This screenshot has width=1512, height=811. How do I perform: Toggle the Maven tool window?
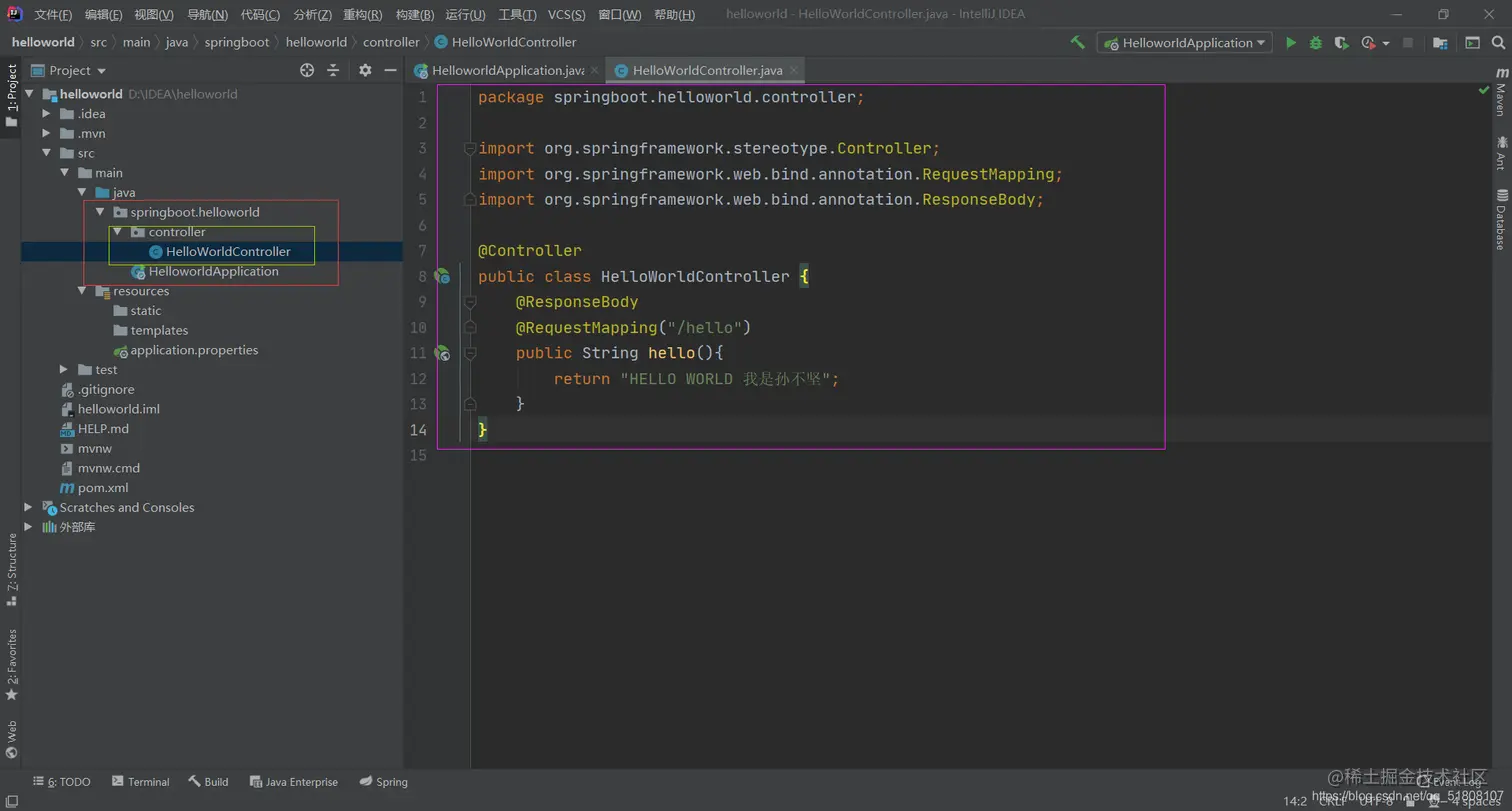pos(1501,94)
